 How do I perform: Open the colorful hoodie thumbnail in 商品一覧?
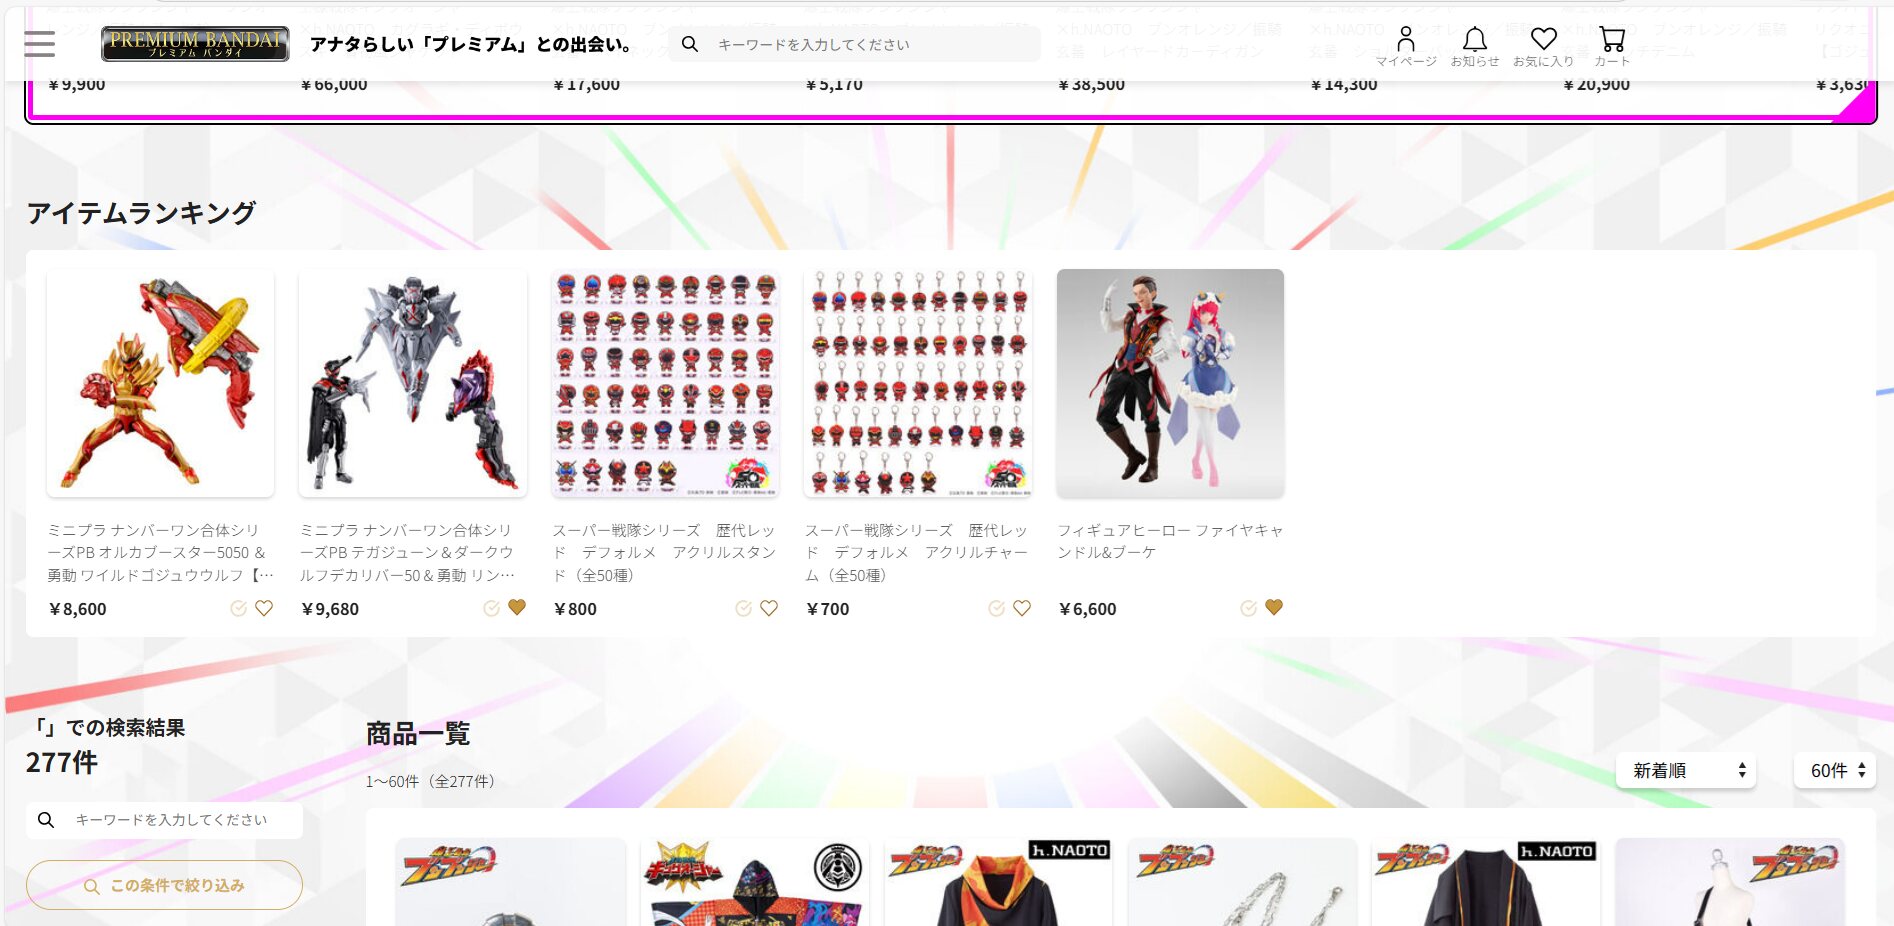[754, 882]
